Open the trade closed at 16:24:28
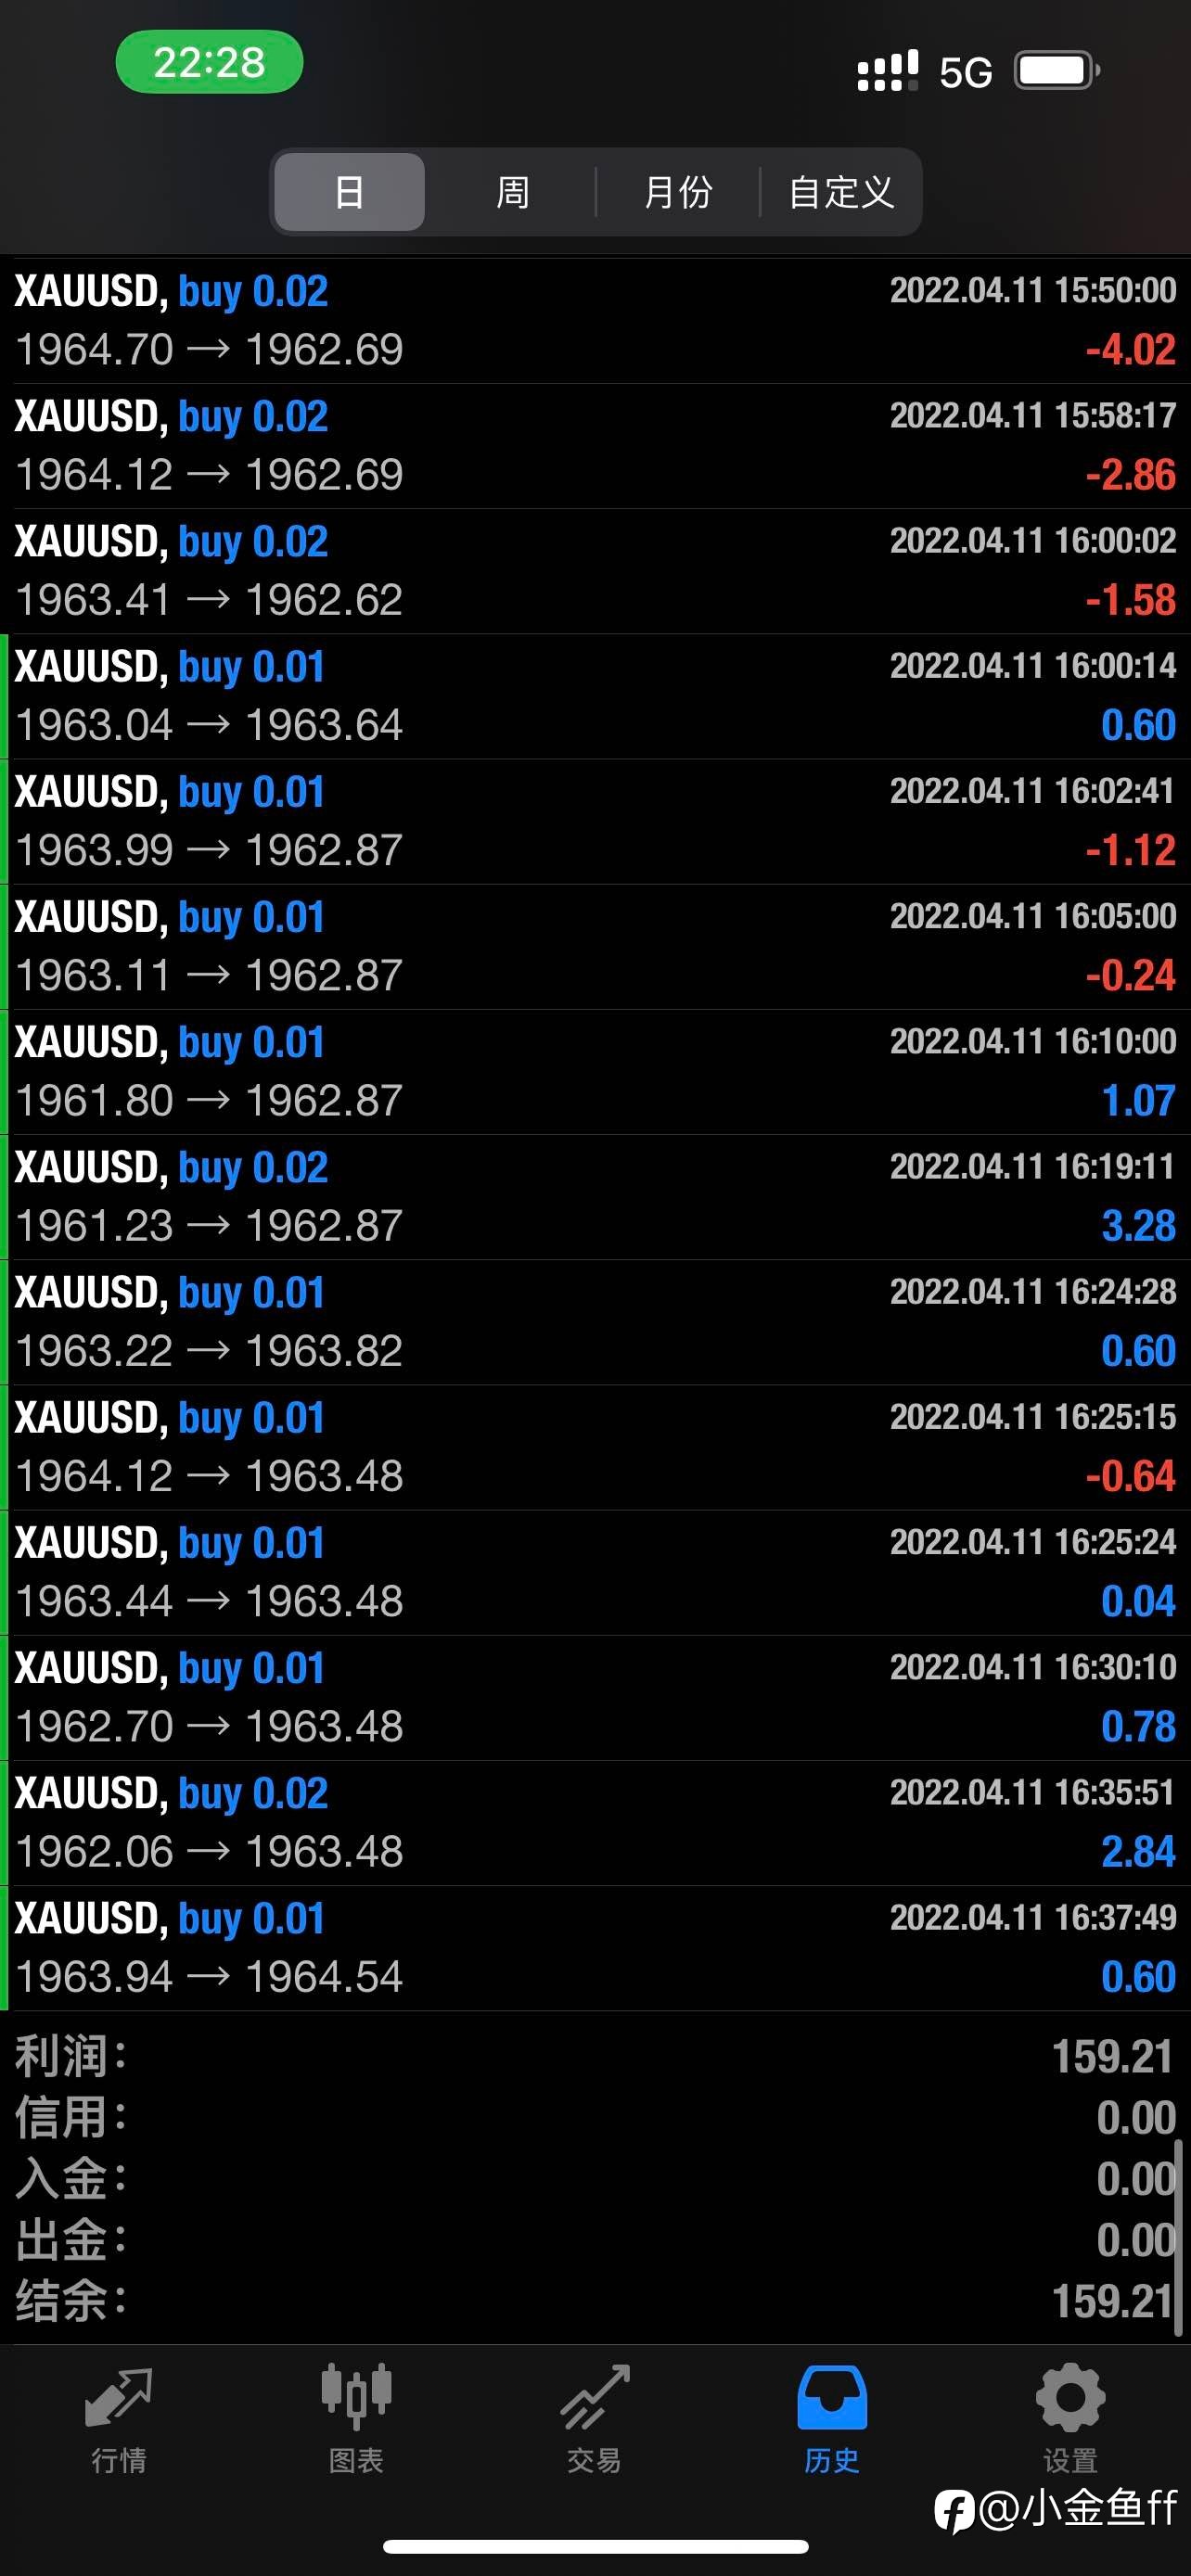Viewport: 1191px width, 2576px height. pos(595,1322)
